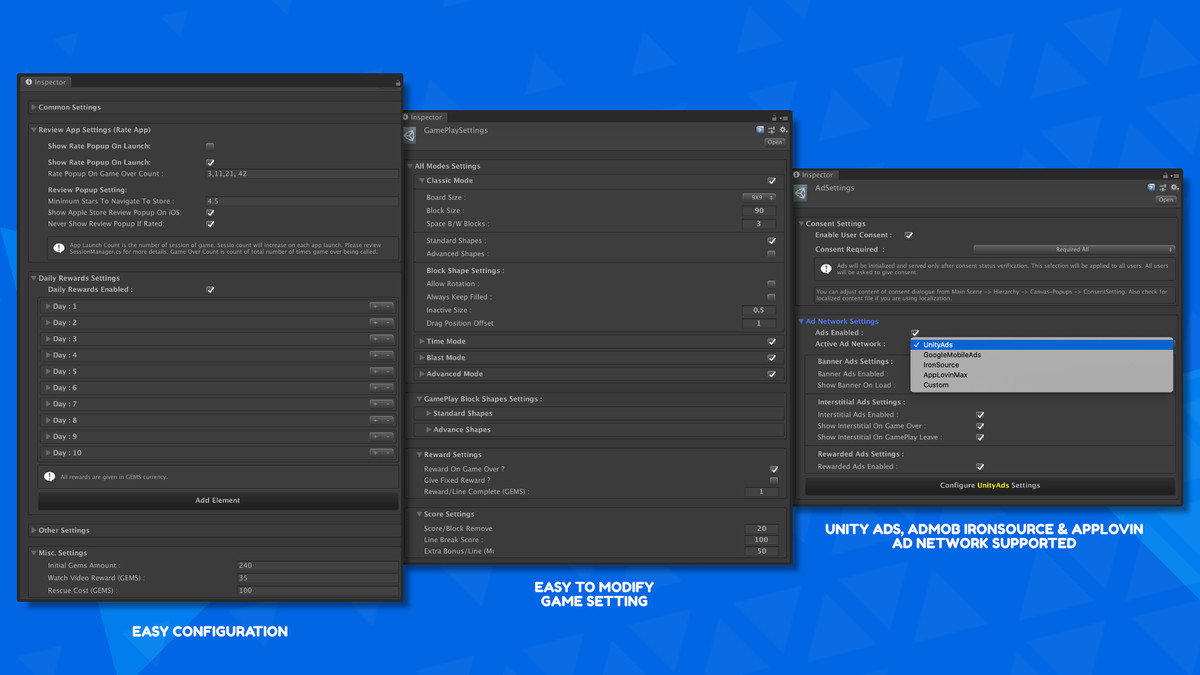Choose AppLovinMax from the network list
1200x675 pixels.
(x=1042, y=375)
